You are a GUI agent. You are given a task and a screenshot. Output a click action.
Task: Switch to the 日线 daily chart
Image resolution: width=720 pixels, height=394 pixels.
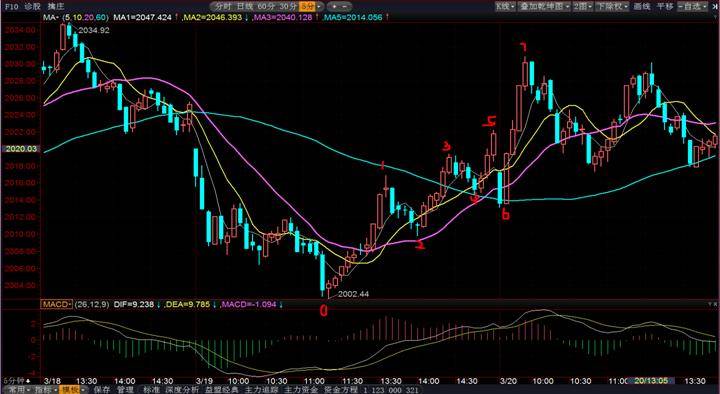tap(245, 6)
